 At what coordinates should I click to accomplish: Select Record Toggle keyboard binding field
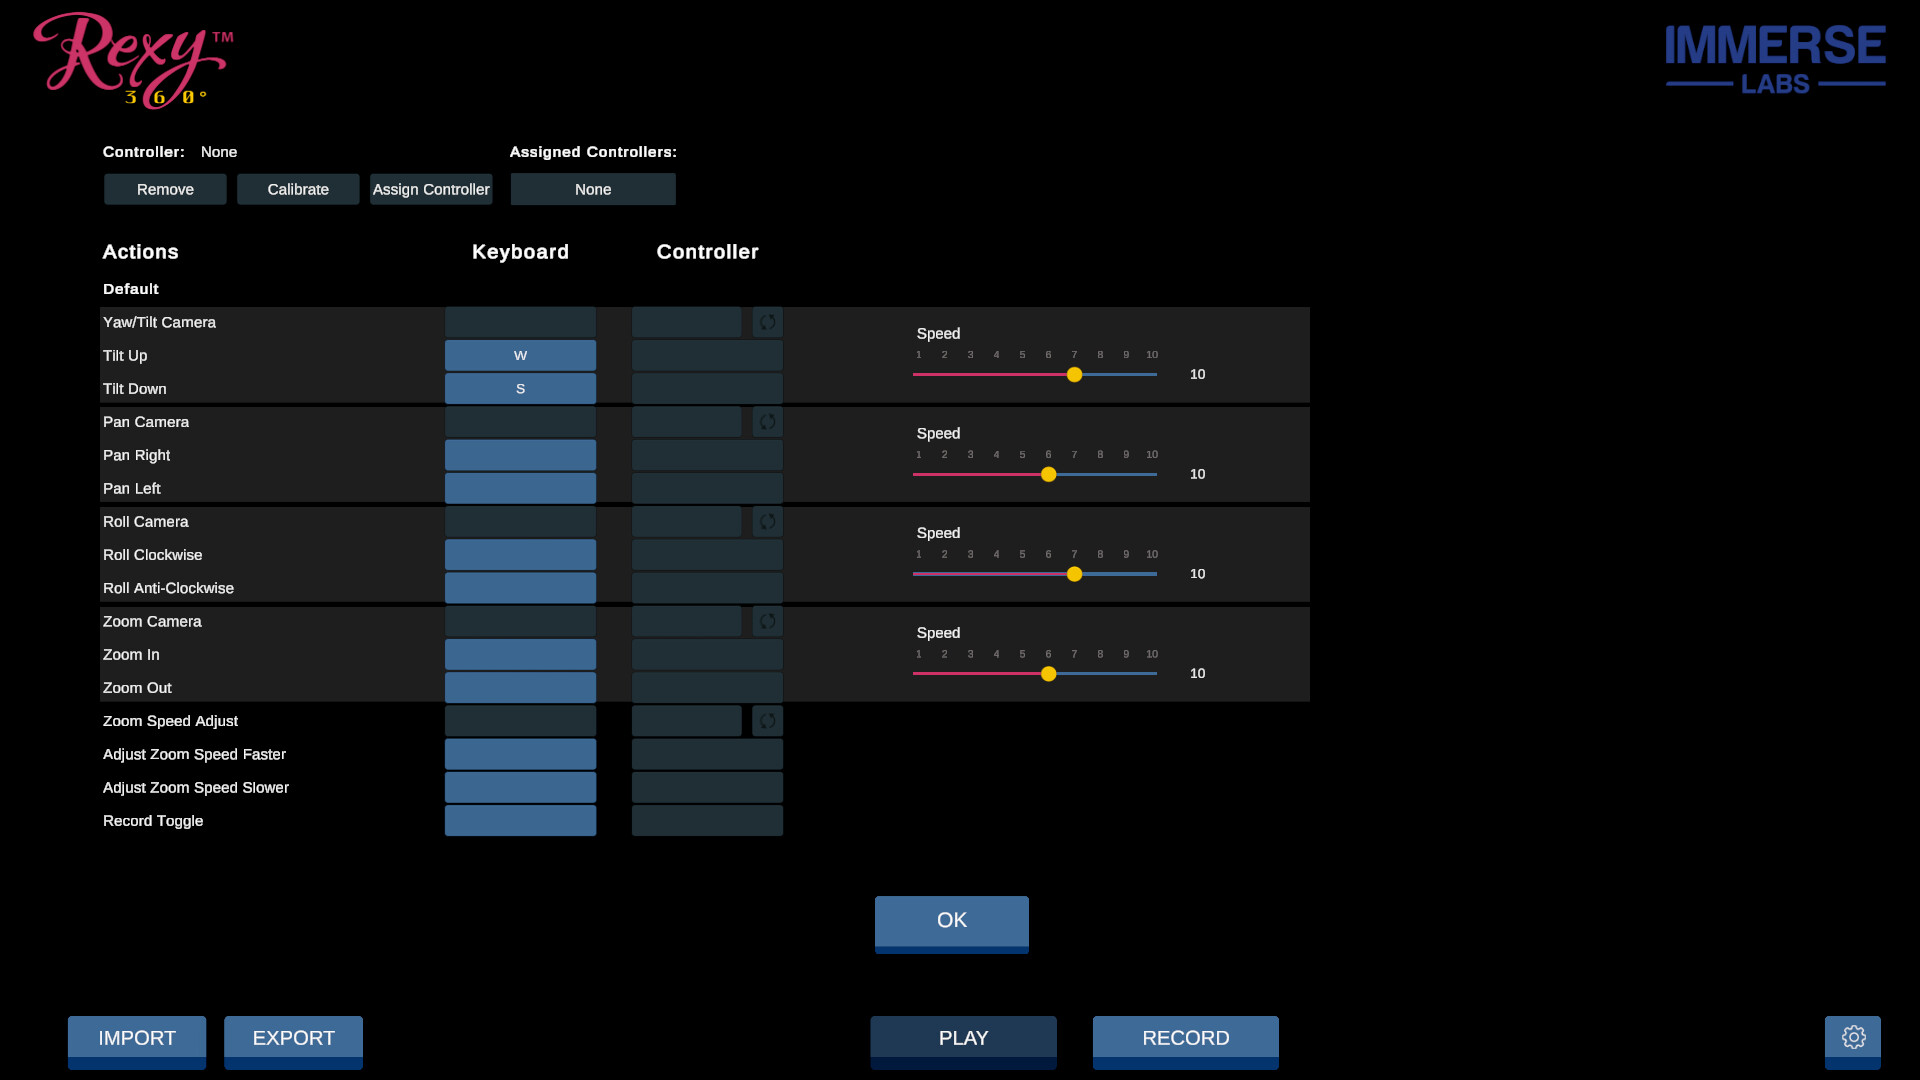[x=520, y=821]
